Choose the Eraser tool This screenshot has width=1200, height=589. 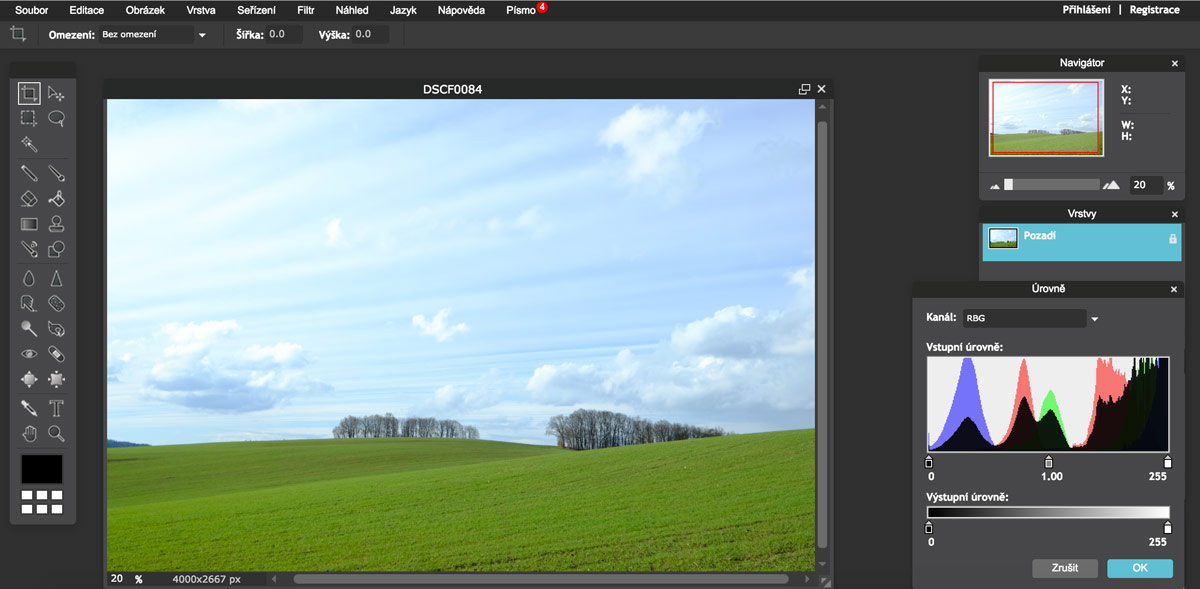tap(29, 198)
